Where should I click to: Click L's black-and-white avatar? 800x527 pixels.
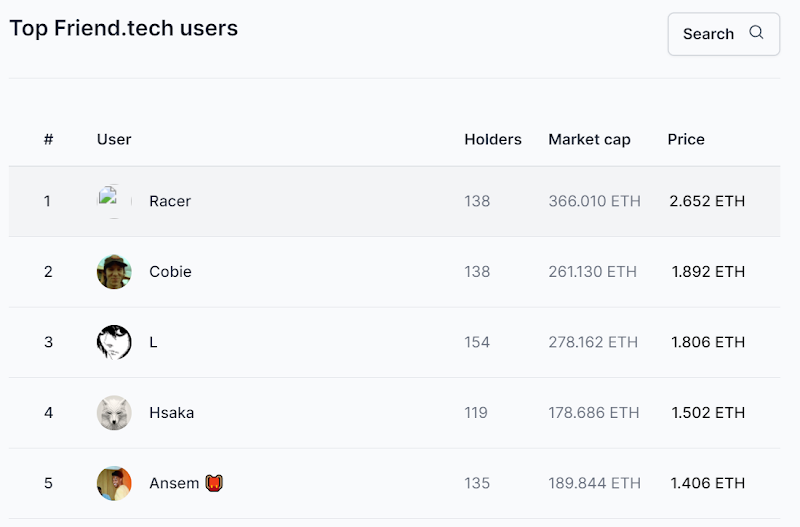click(114, 342)
